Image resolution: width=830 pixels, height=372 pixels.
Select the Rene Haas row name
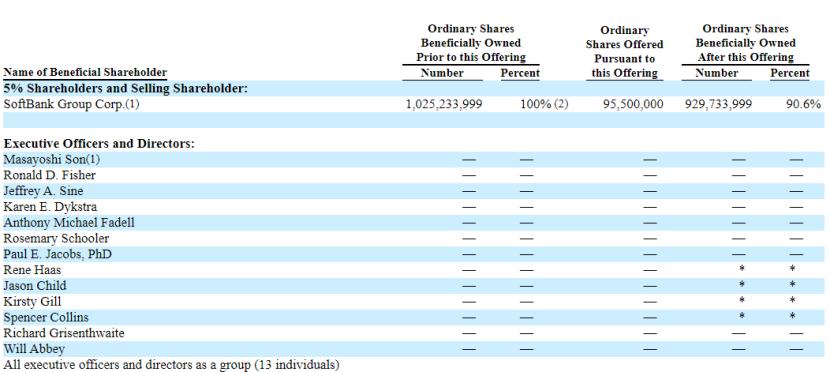[32, 270]
